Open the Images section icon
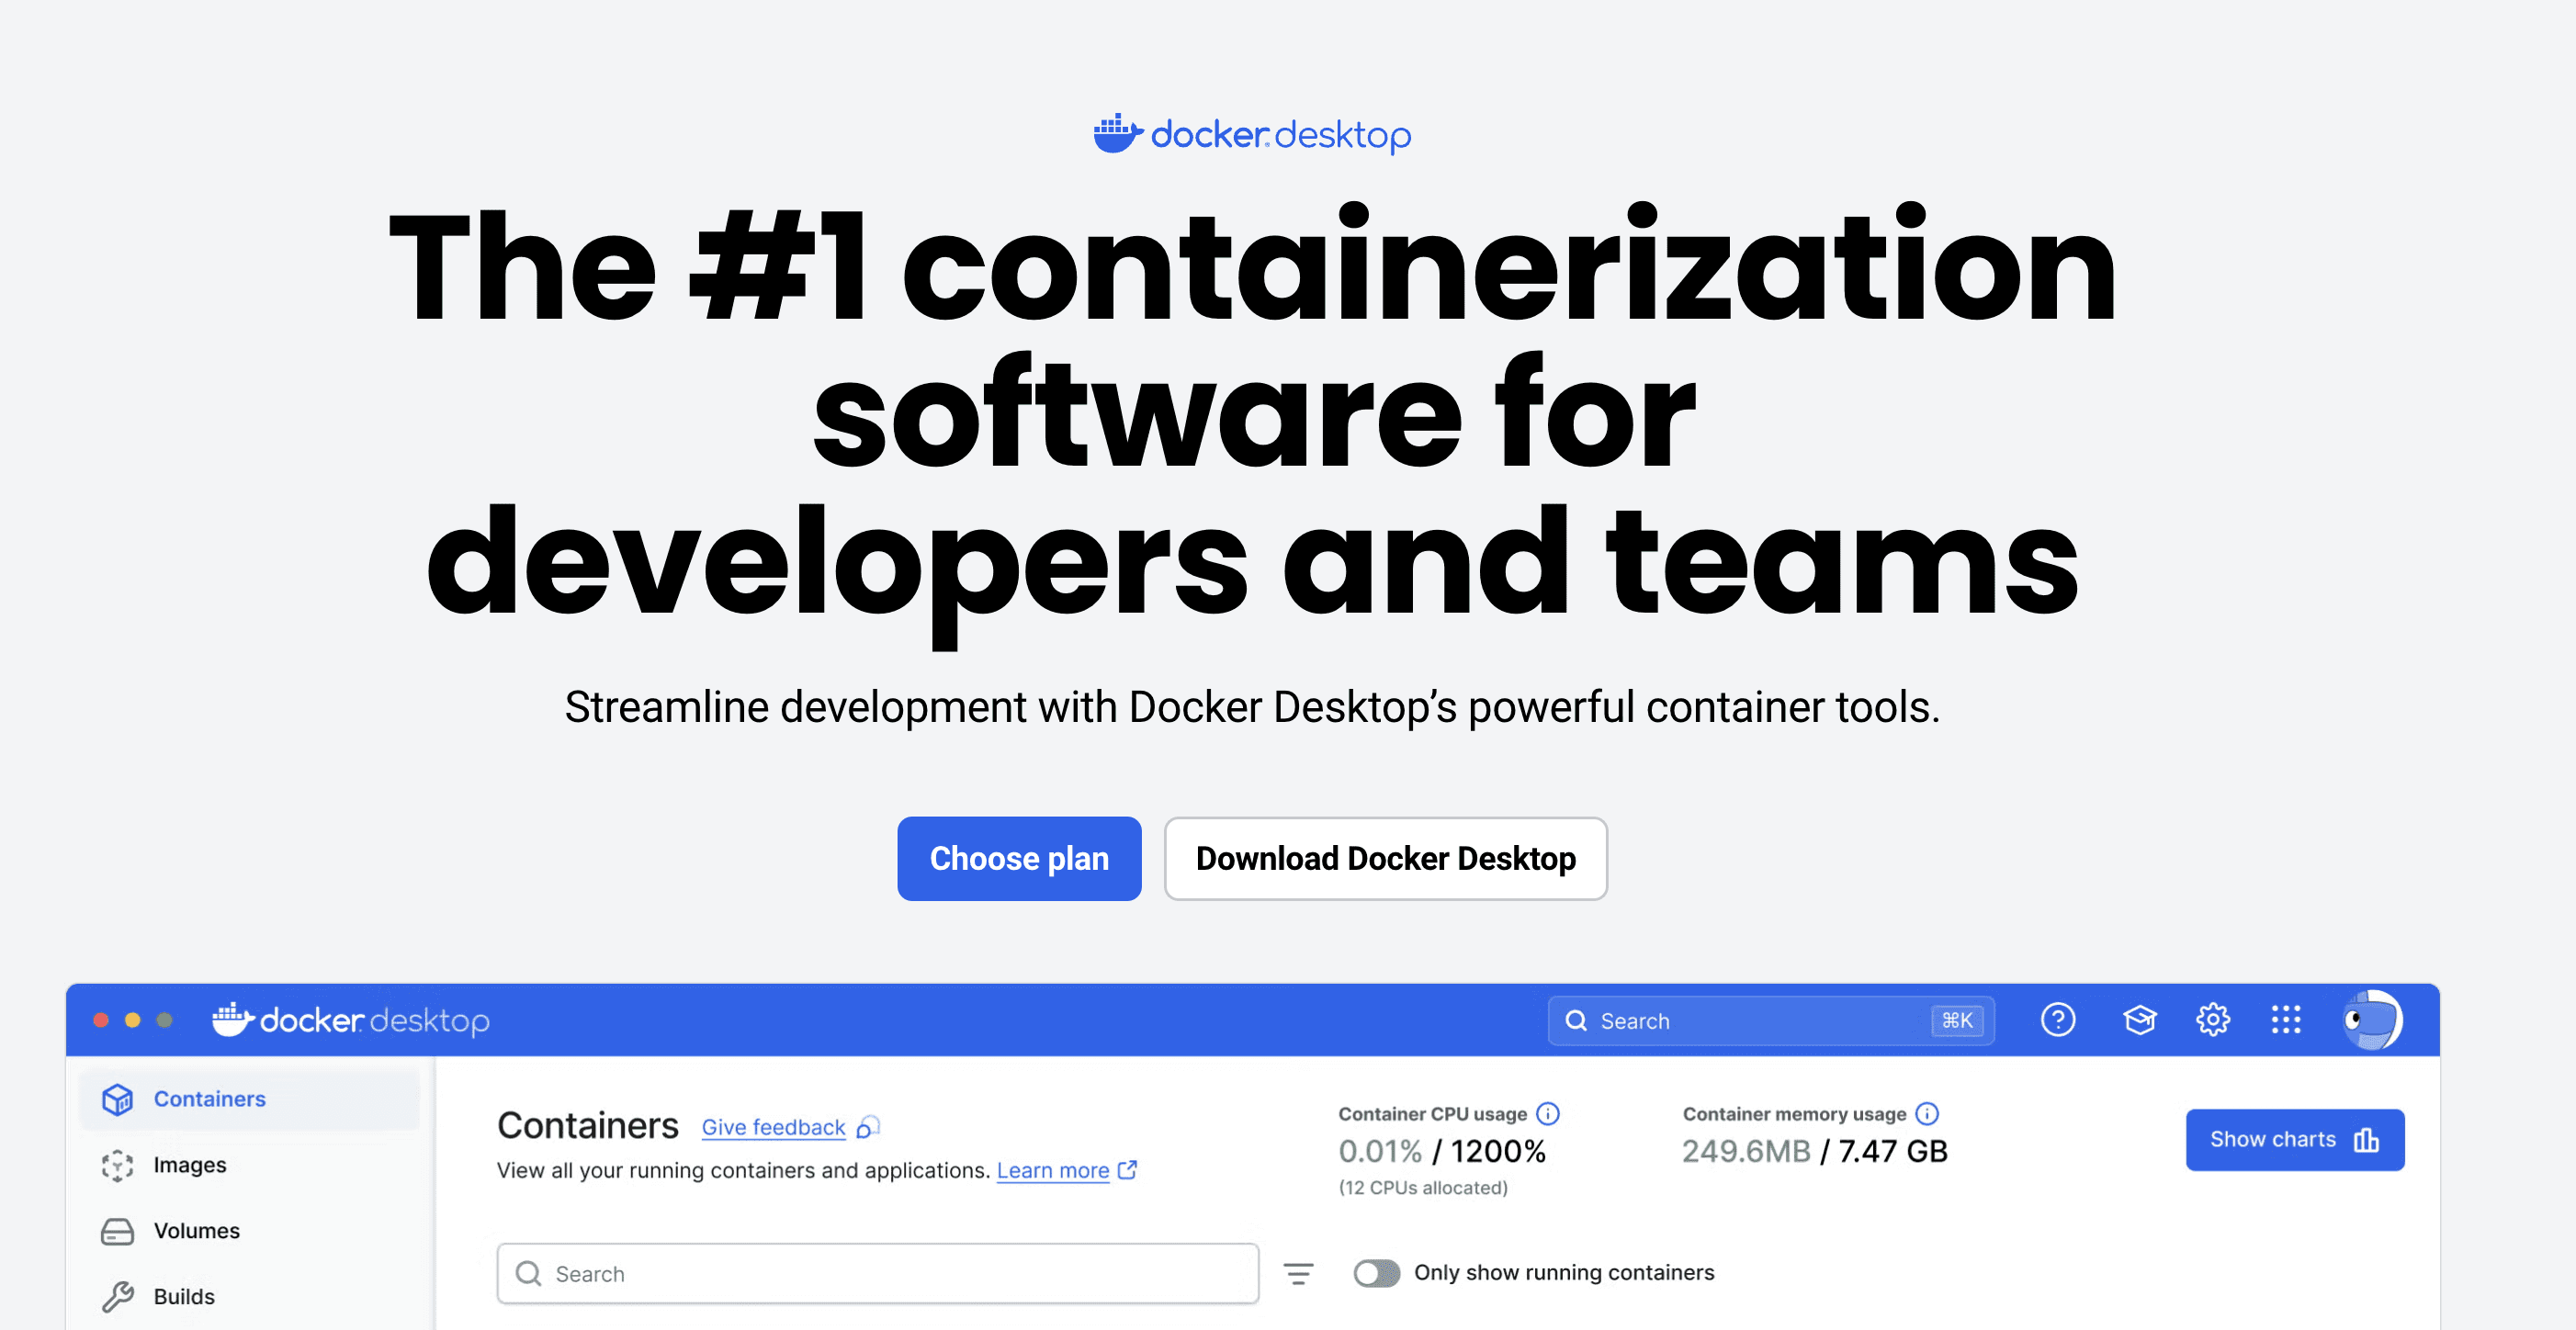 click(x=118, y=1165)
